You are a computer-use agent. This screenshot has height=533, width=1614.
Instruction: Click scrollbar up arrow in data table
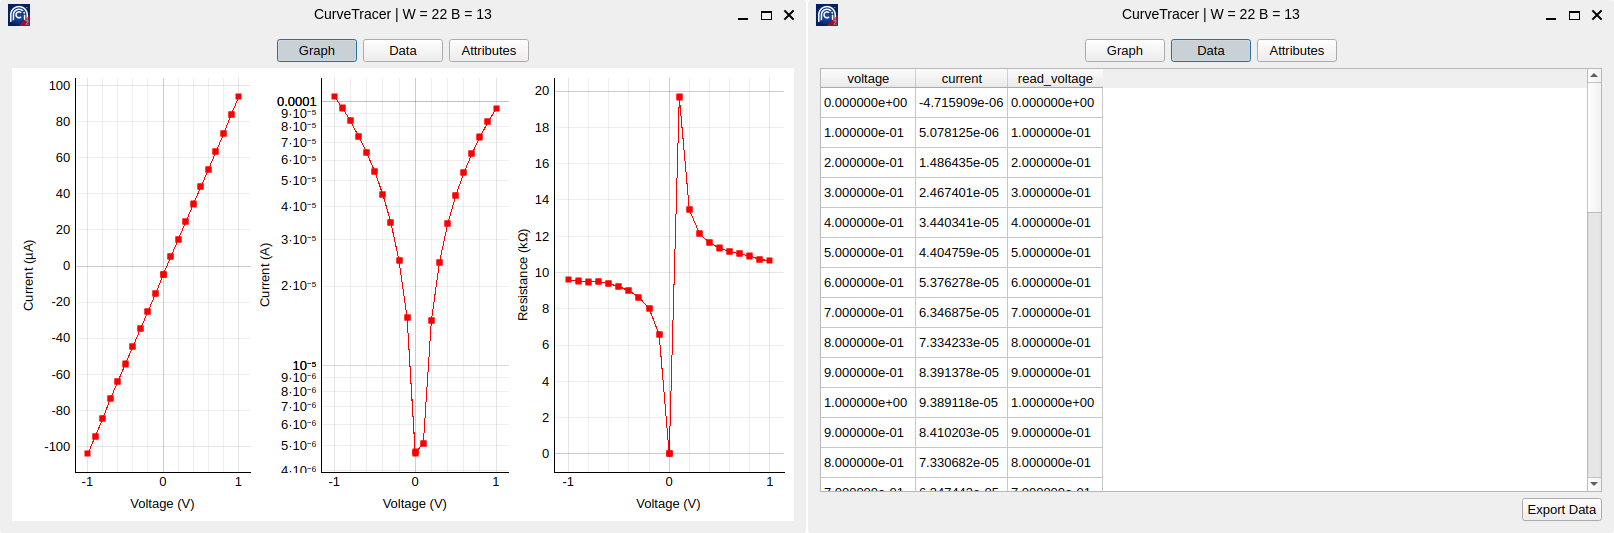tap(1594, 76)
